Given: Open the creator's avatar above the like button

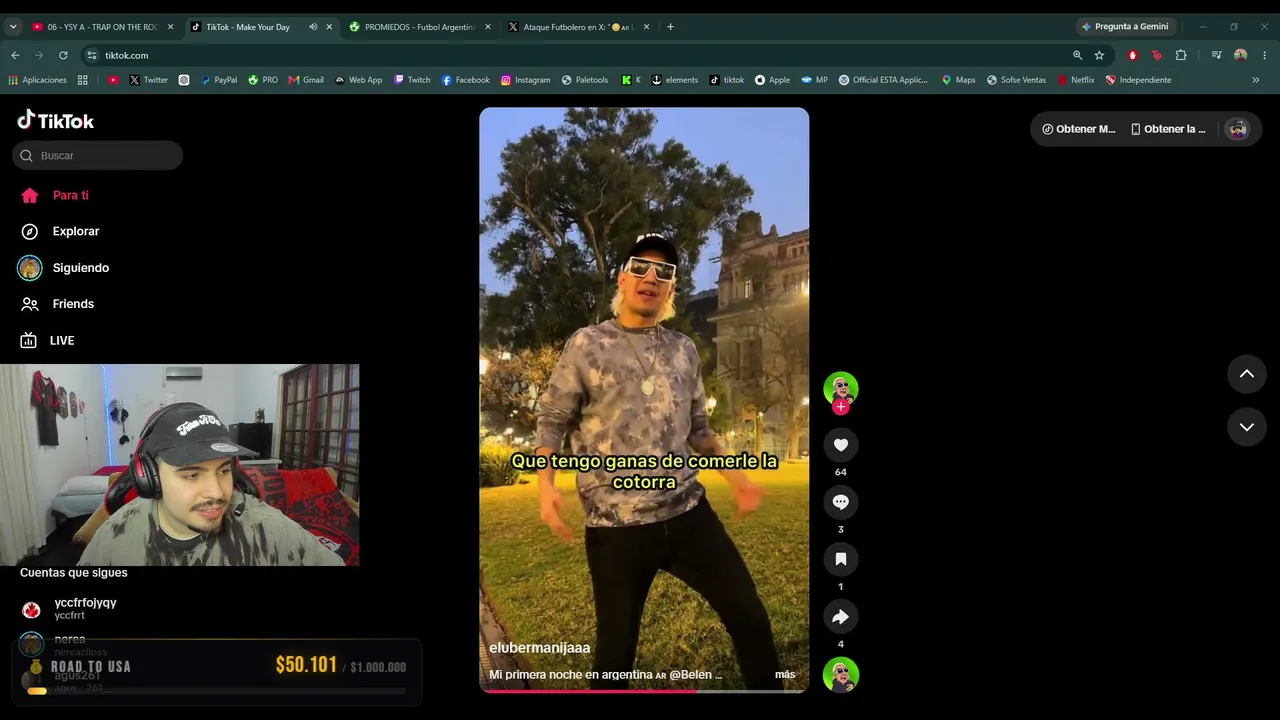Looking at the screenshot, I should (841, 388).
